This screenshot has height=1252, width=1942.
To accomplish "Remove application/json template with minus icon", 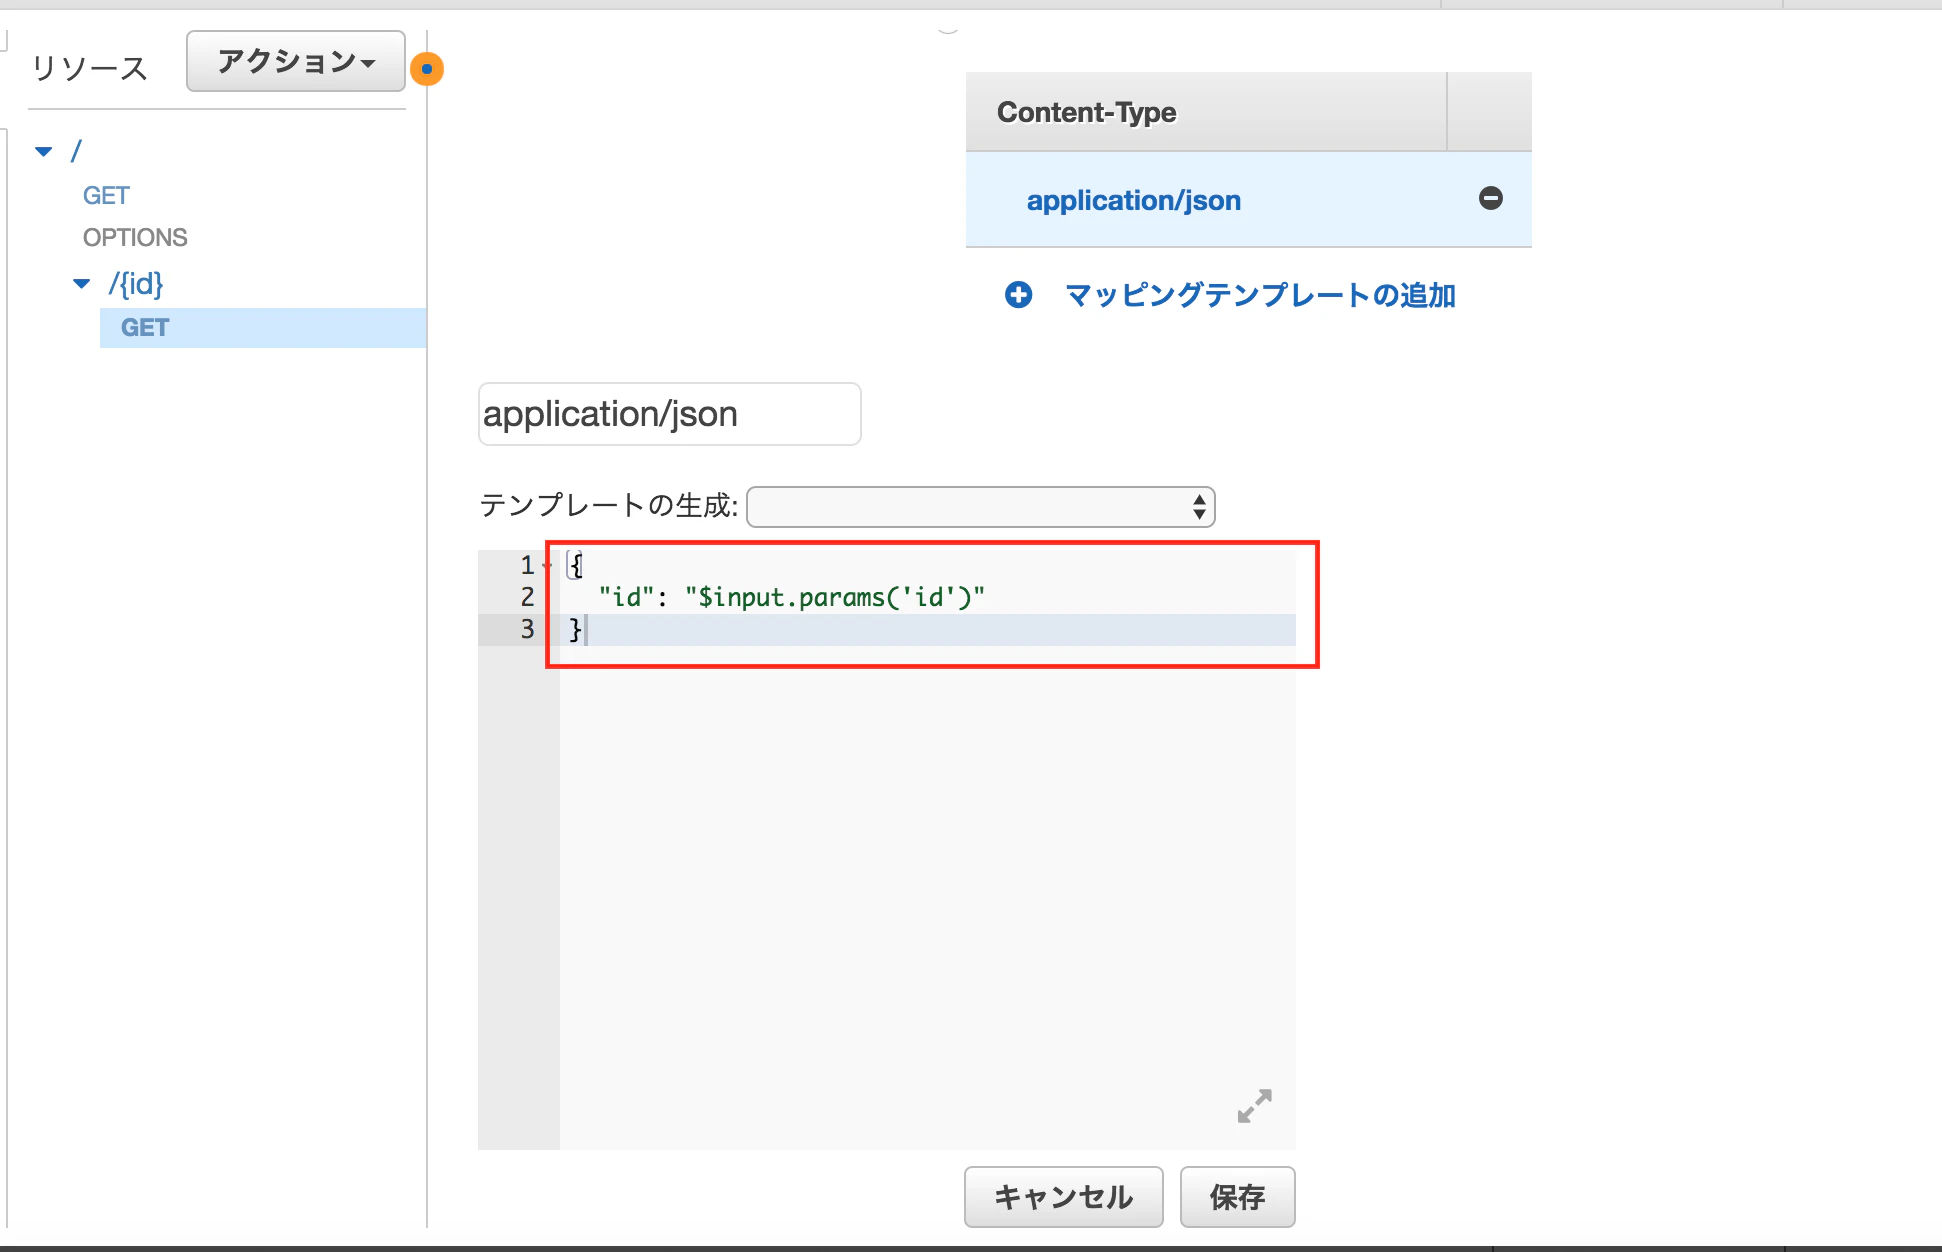I will pos(1490,198).
